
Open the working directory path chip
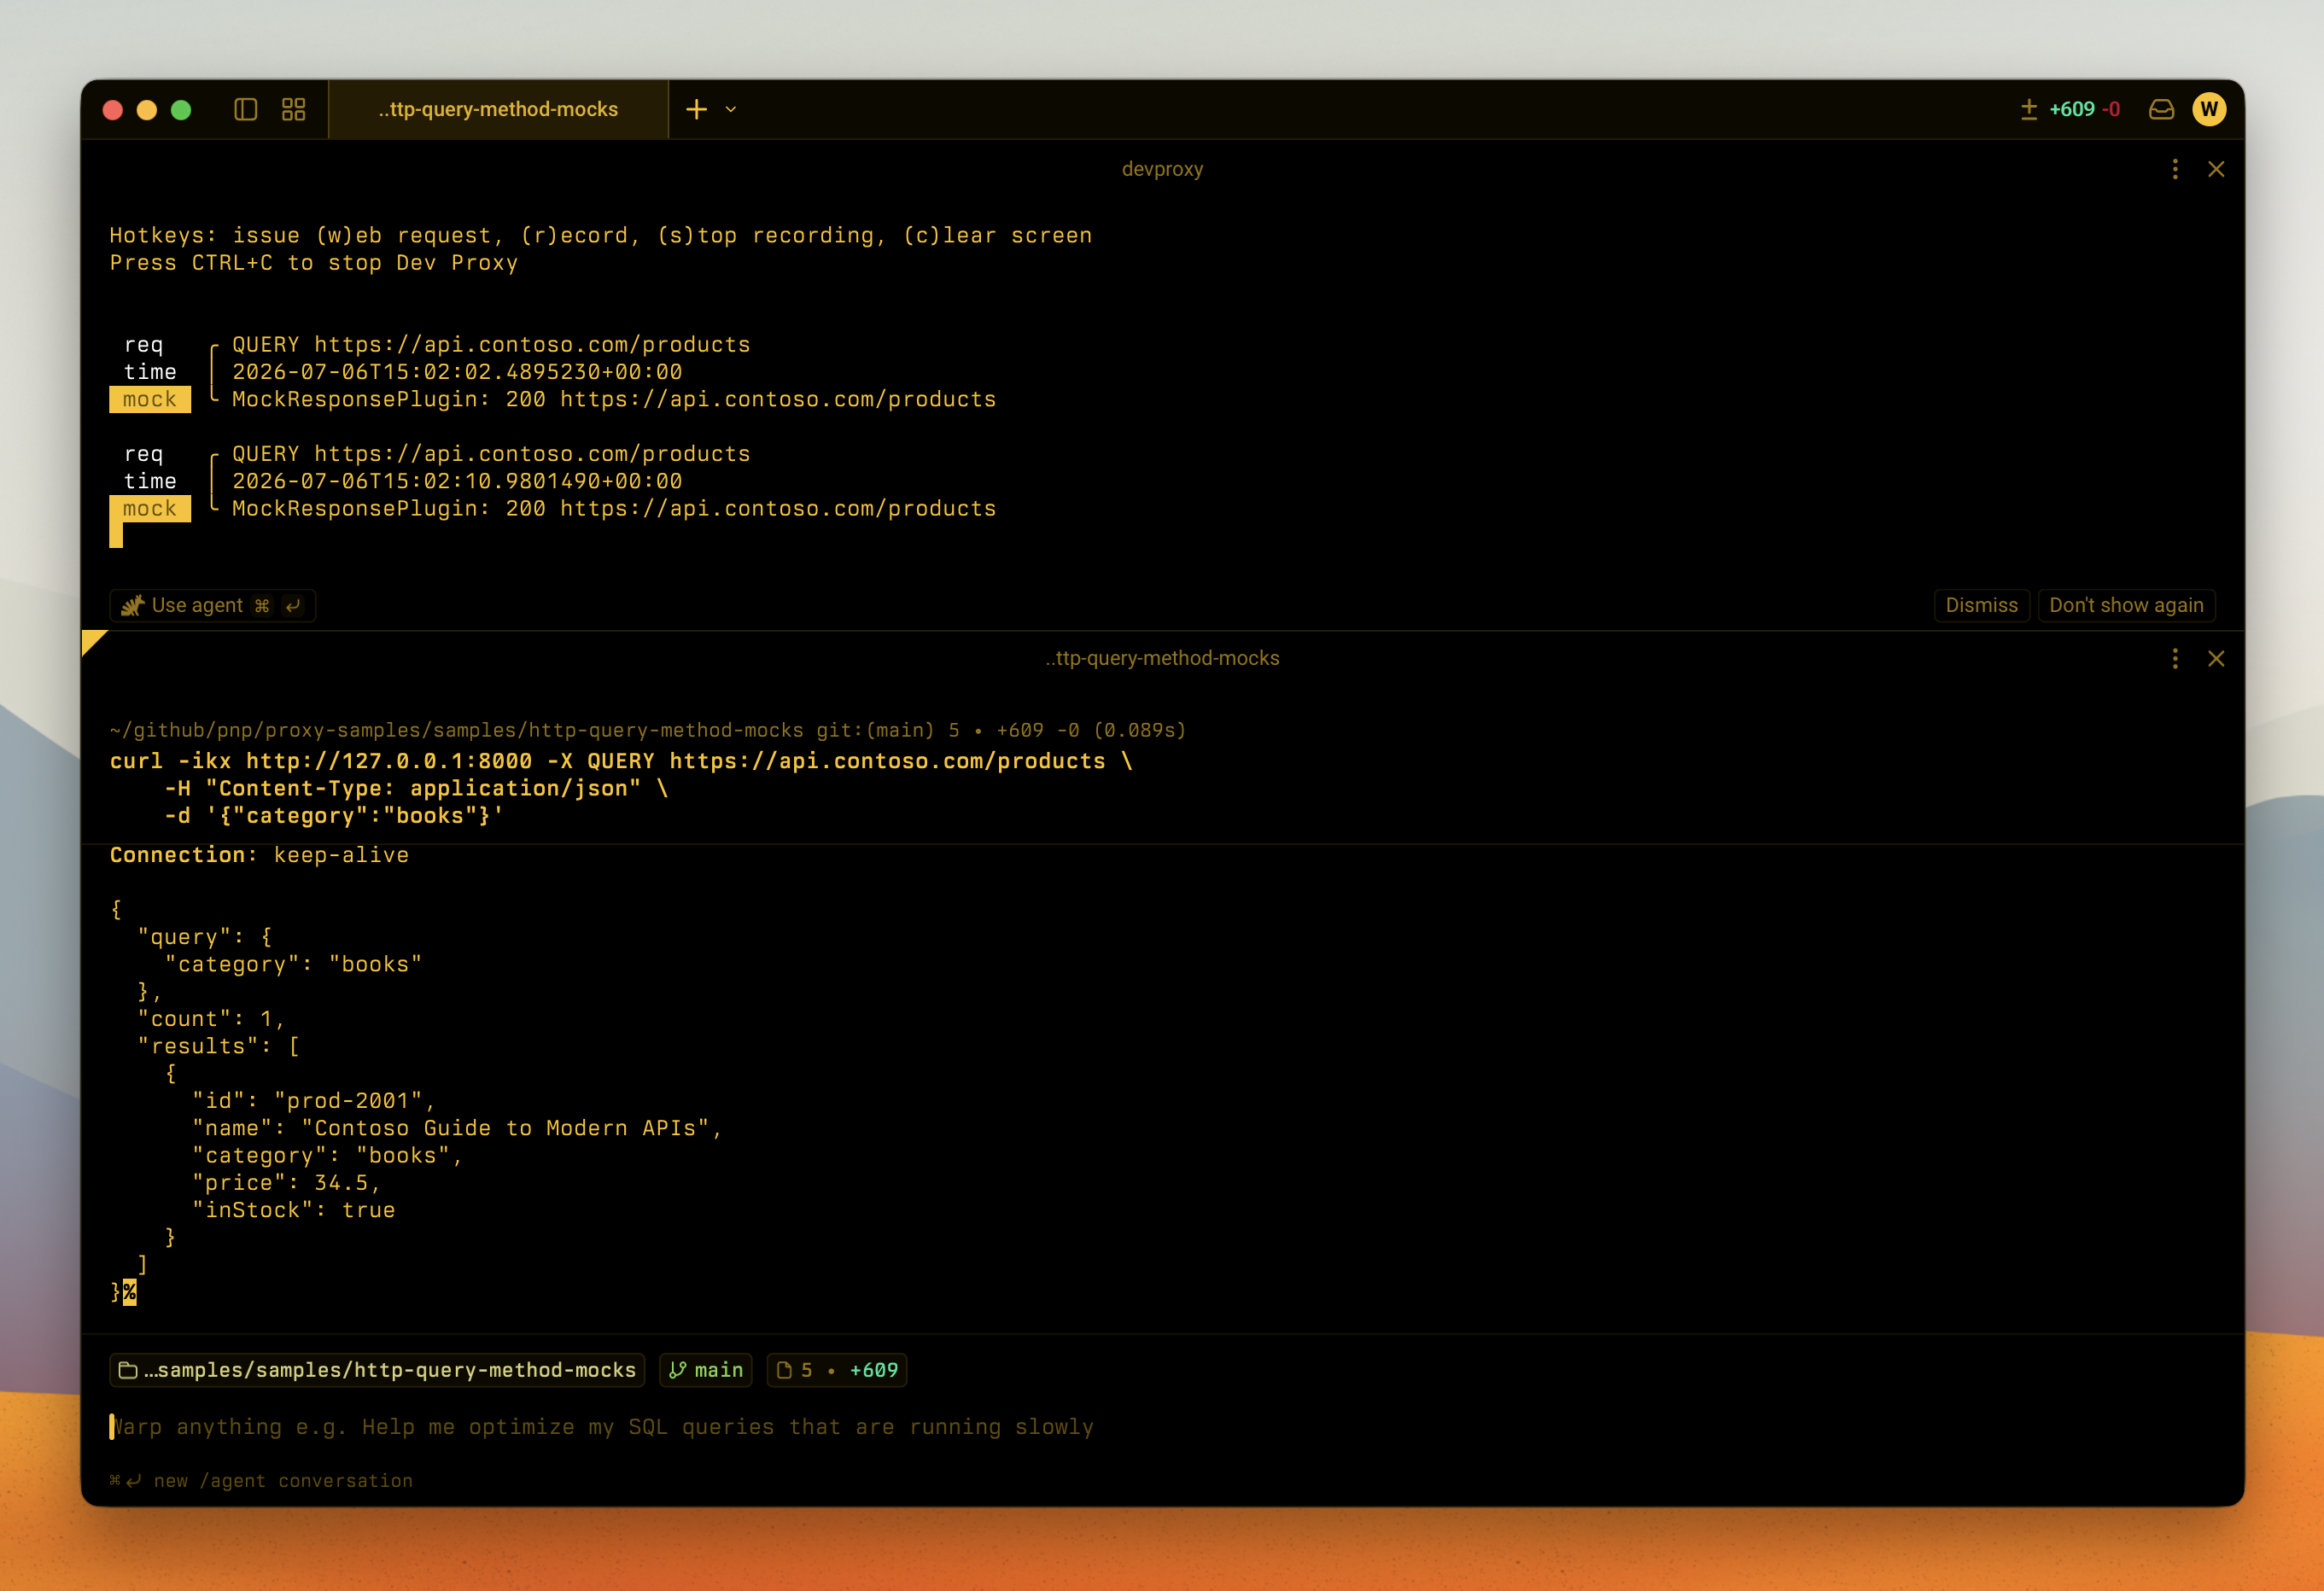click(x=377, y=1370)
